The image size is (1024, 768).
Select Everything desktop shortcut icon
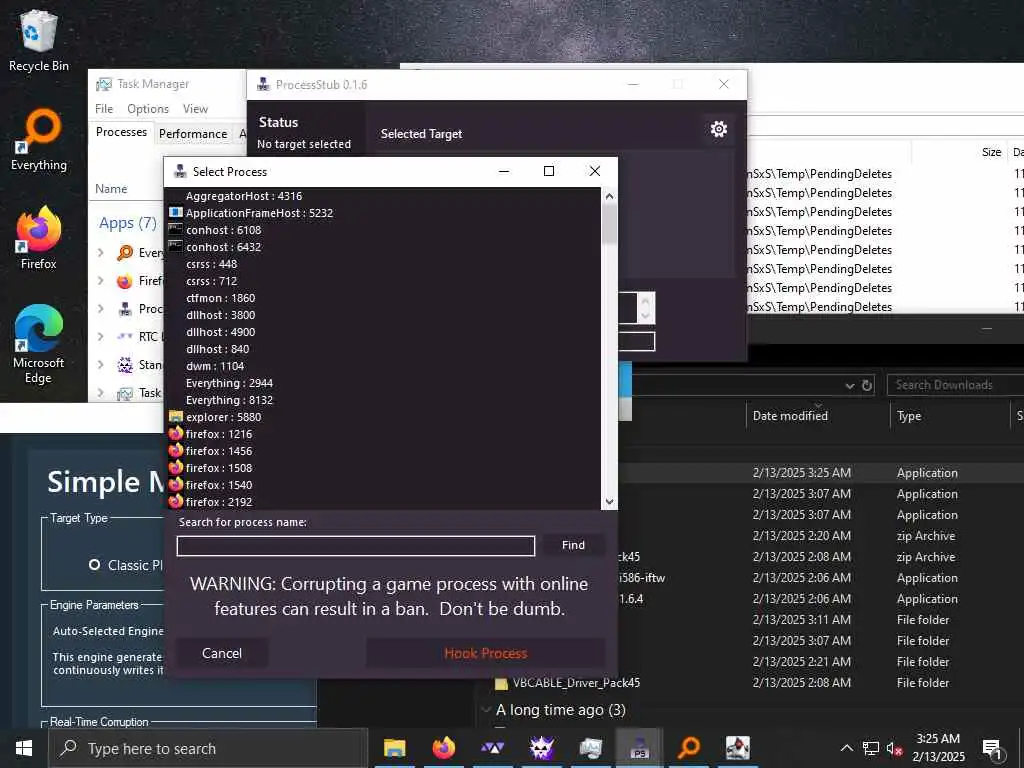39,140
